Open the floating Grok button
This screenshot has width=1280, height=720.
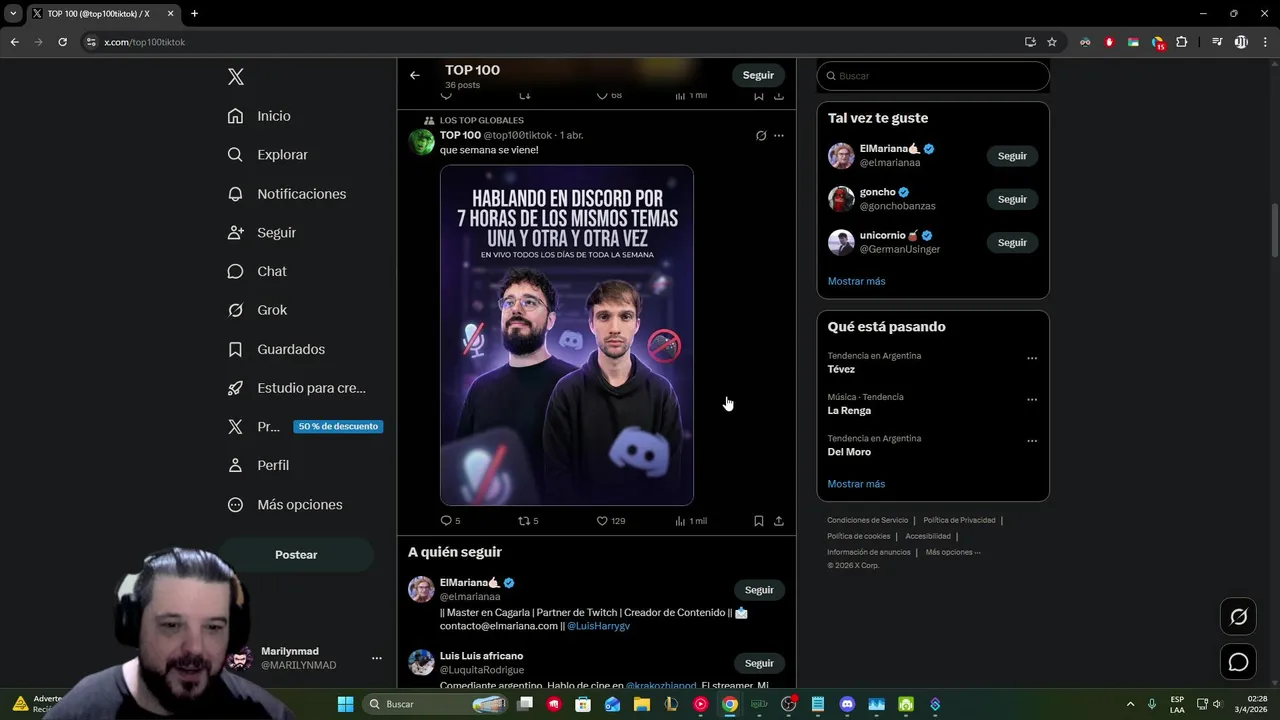(1238, 617)
